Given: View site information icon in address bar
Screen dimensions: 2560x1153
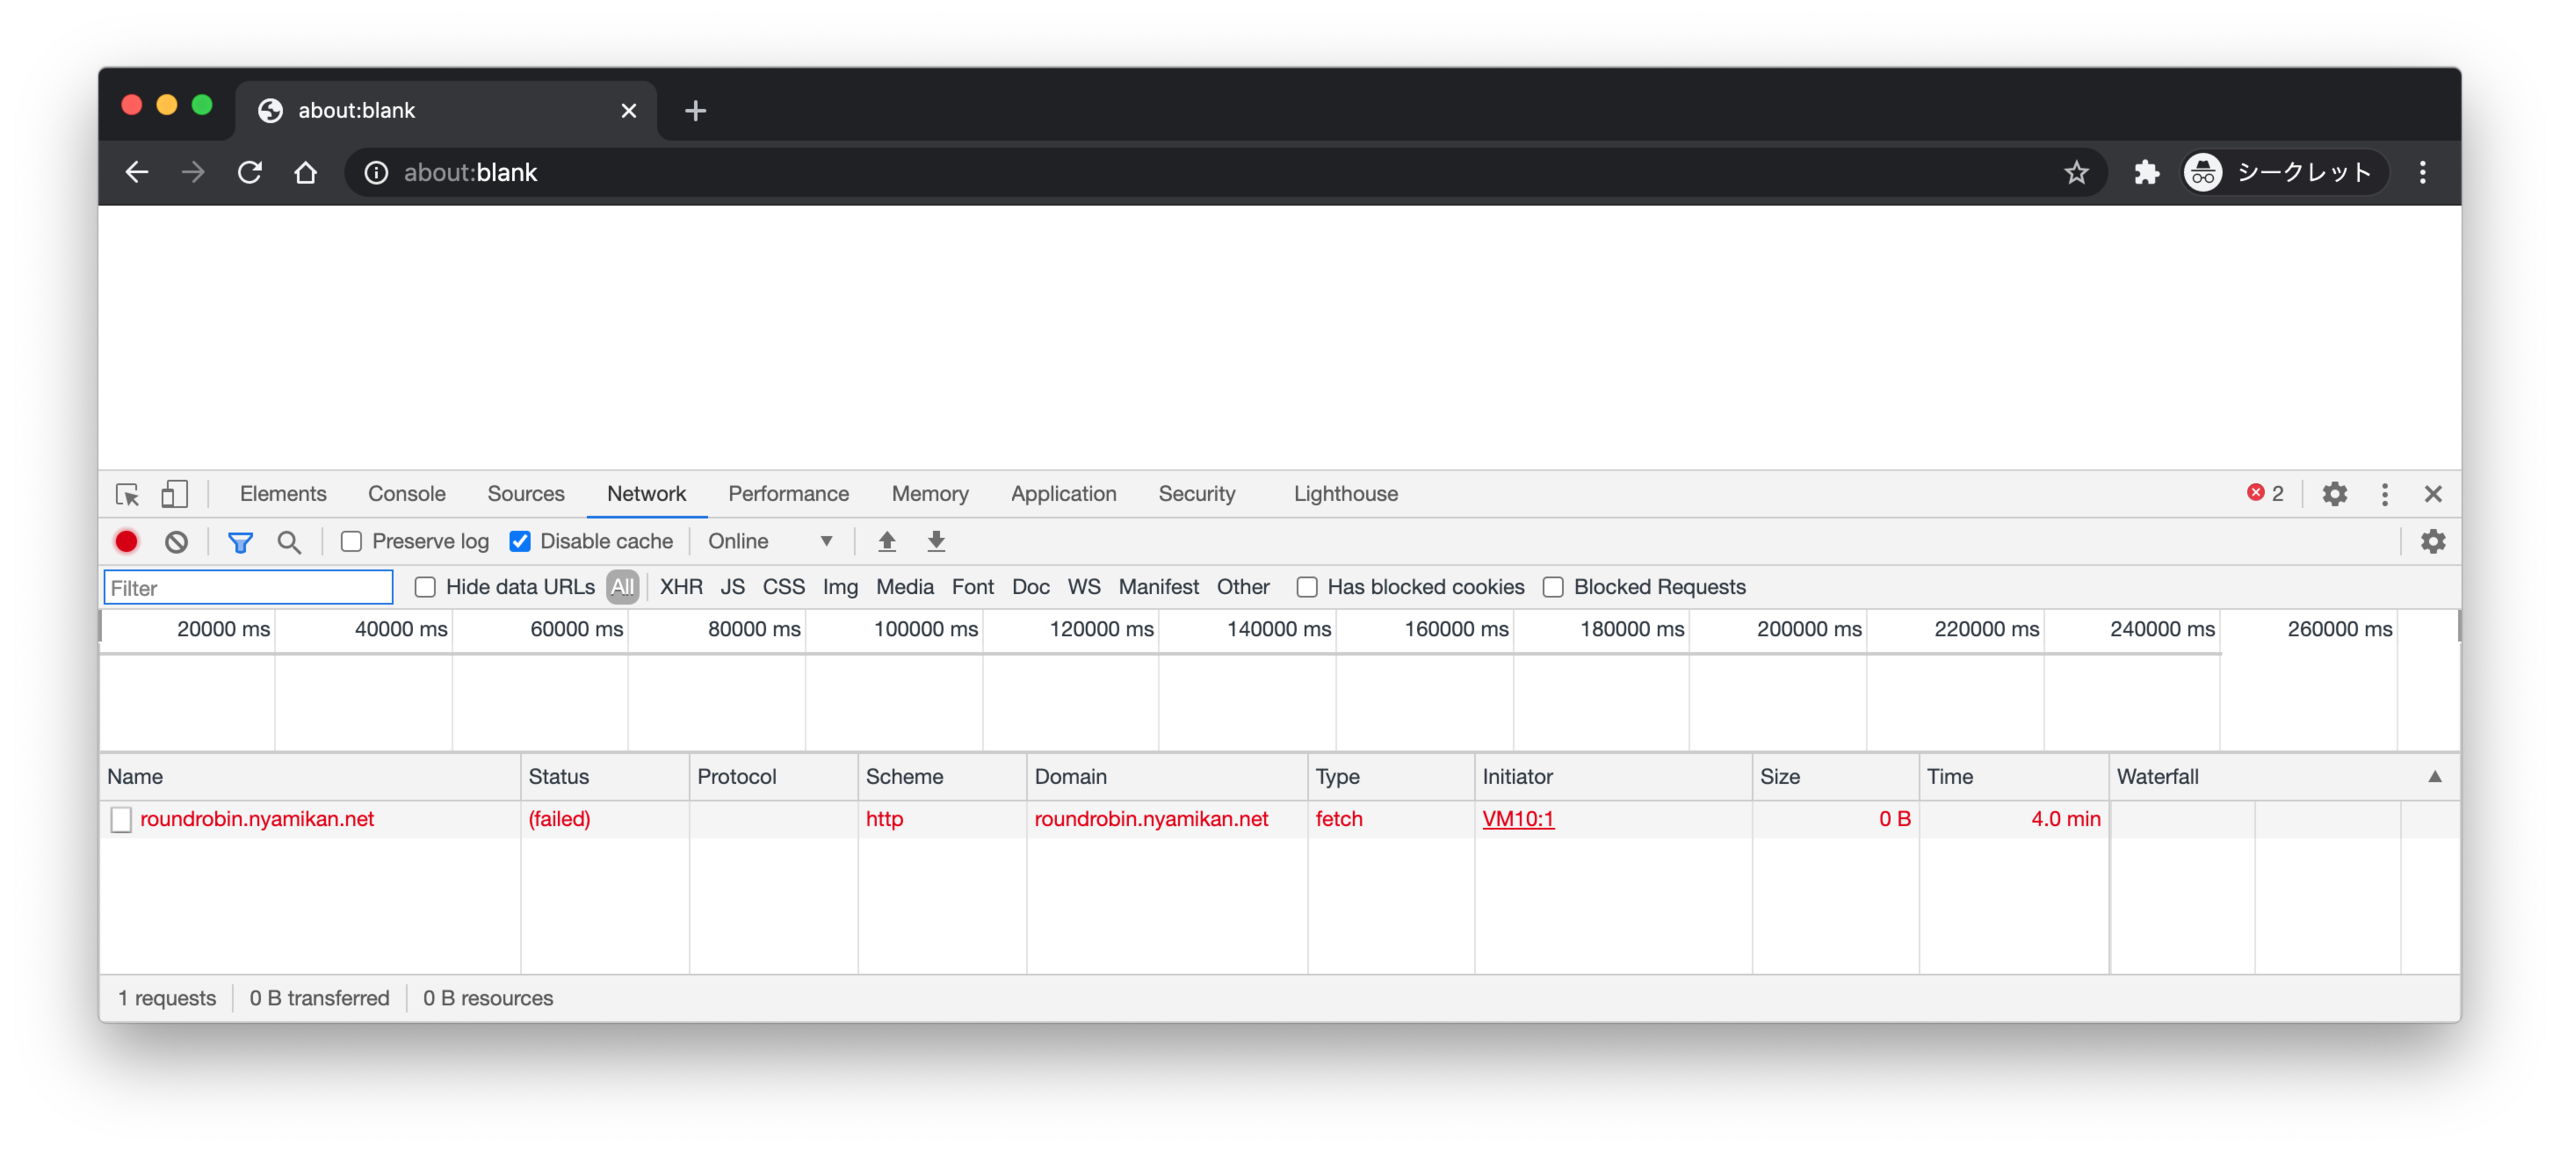Looking at the screenshot, I should (x=375, y=172).
